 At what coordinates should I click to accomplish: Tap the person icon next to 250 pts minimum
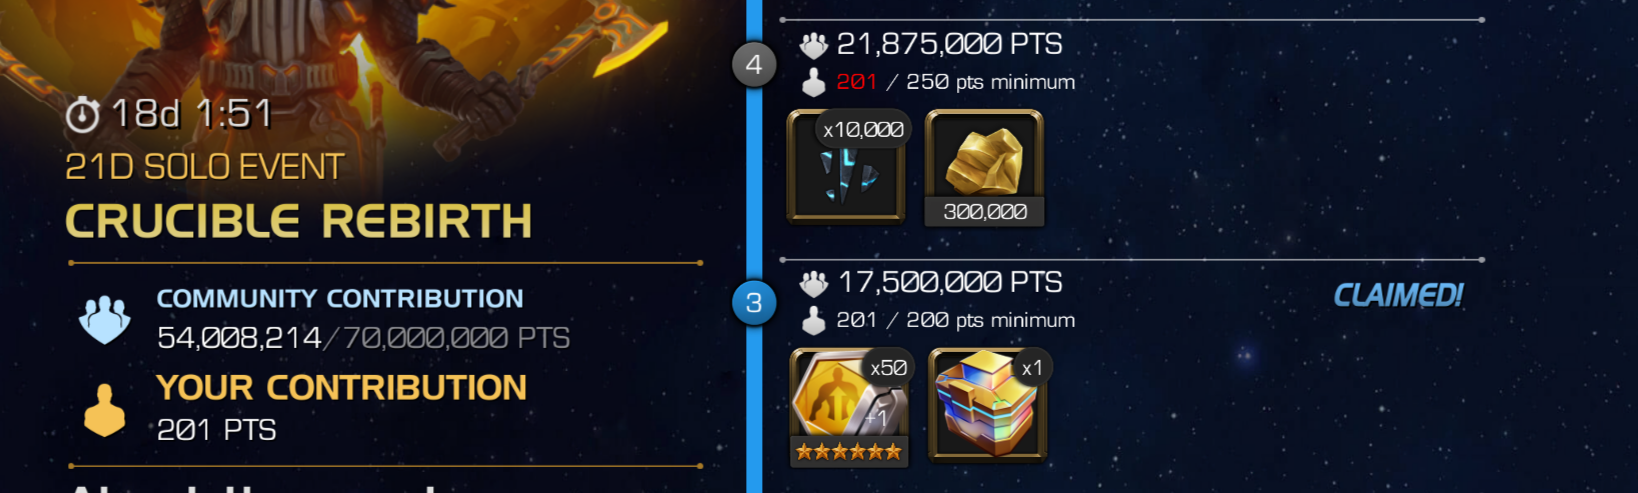coord(814,82)
